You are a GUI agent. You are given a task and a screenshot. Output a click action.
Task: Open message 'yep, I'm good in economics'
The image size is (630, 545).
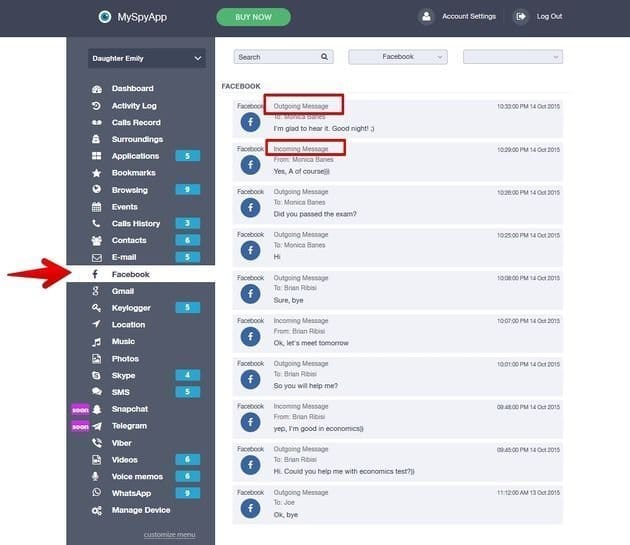pos(398,419)
